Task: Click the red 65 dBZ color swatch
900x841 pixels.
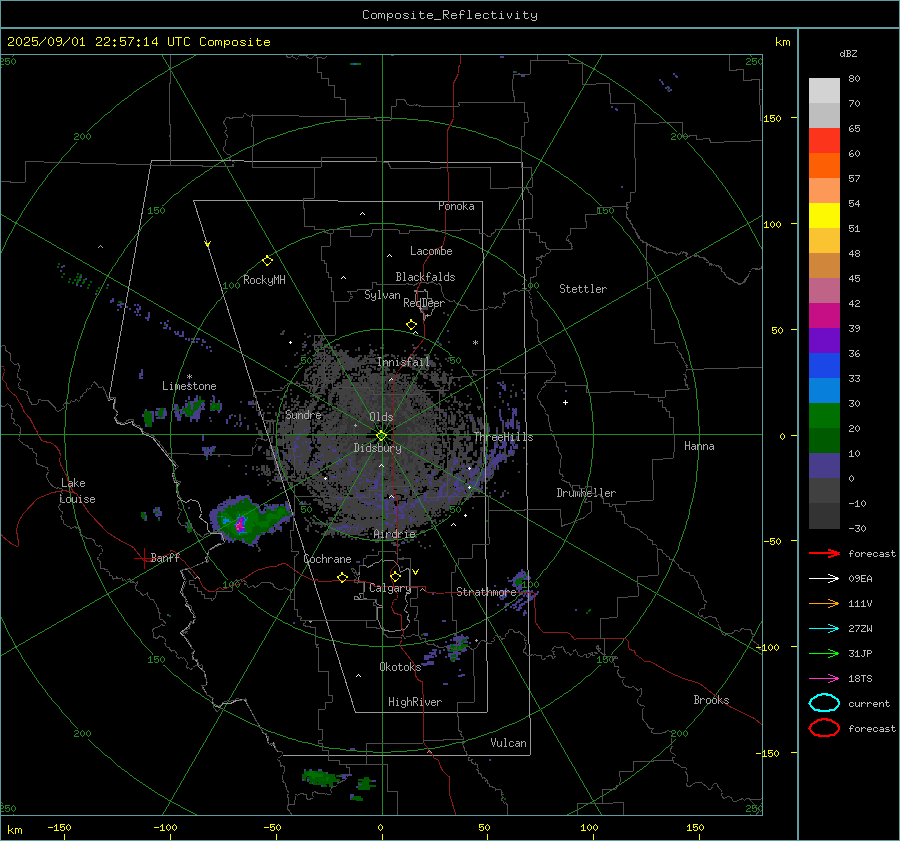Action: point(824,140)
